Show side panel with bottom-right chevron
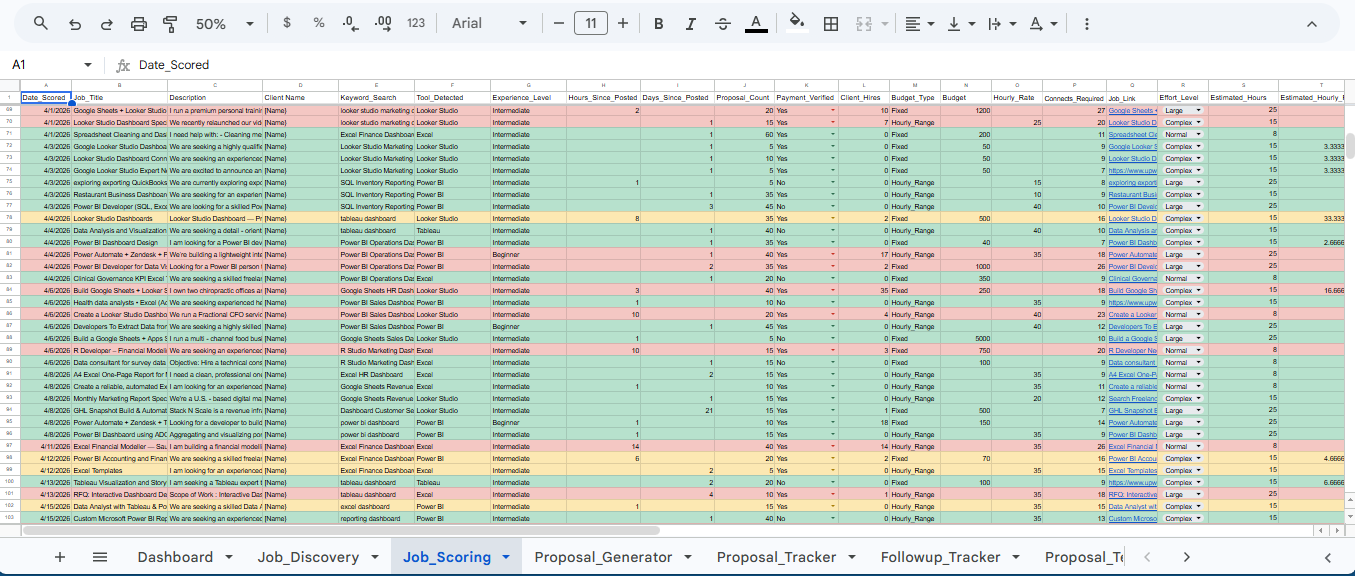Image resolution: width=1355 pixels, height=576 pixels. [x=1328, y=557]
